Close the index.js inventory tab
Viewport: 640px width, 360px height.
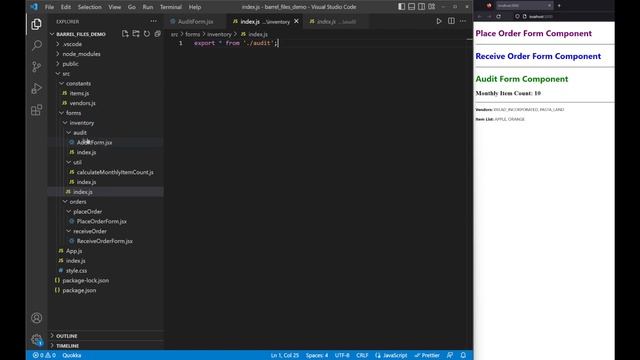pos(296,21)
